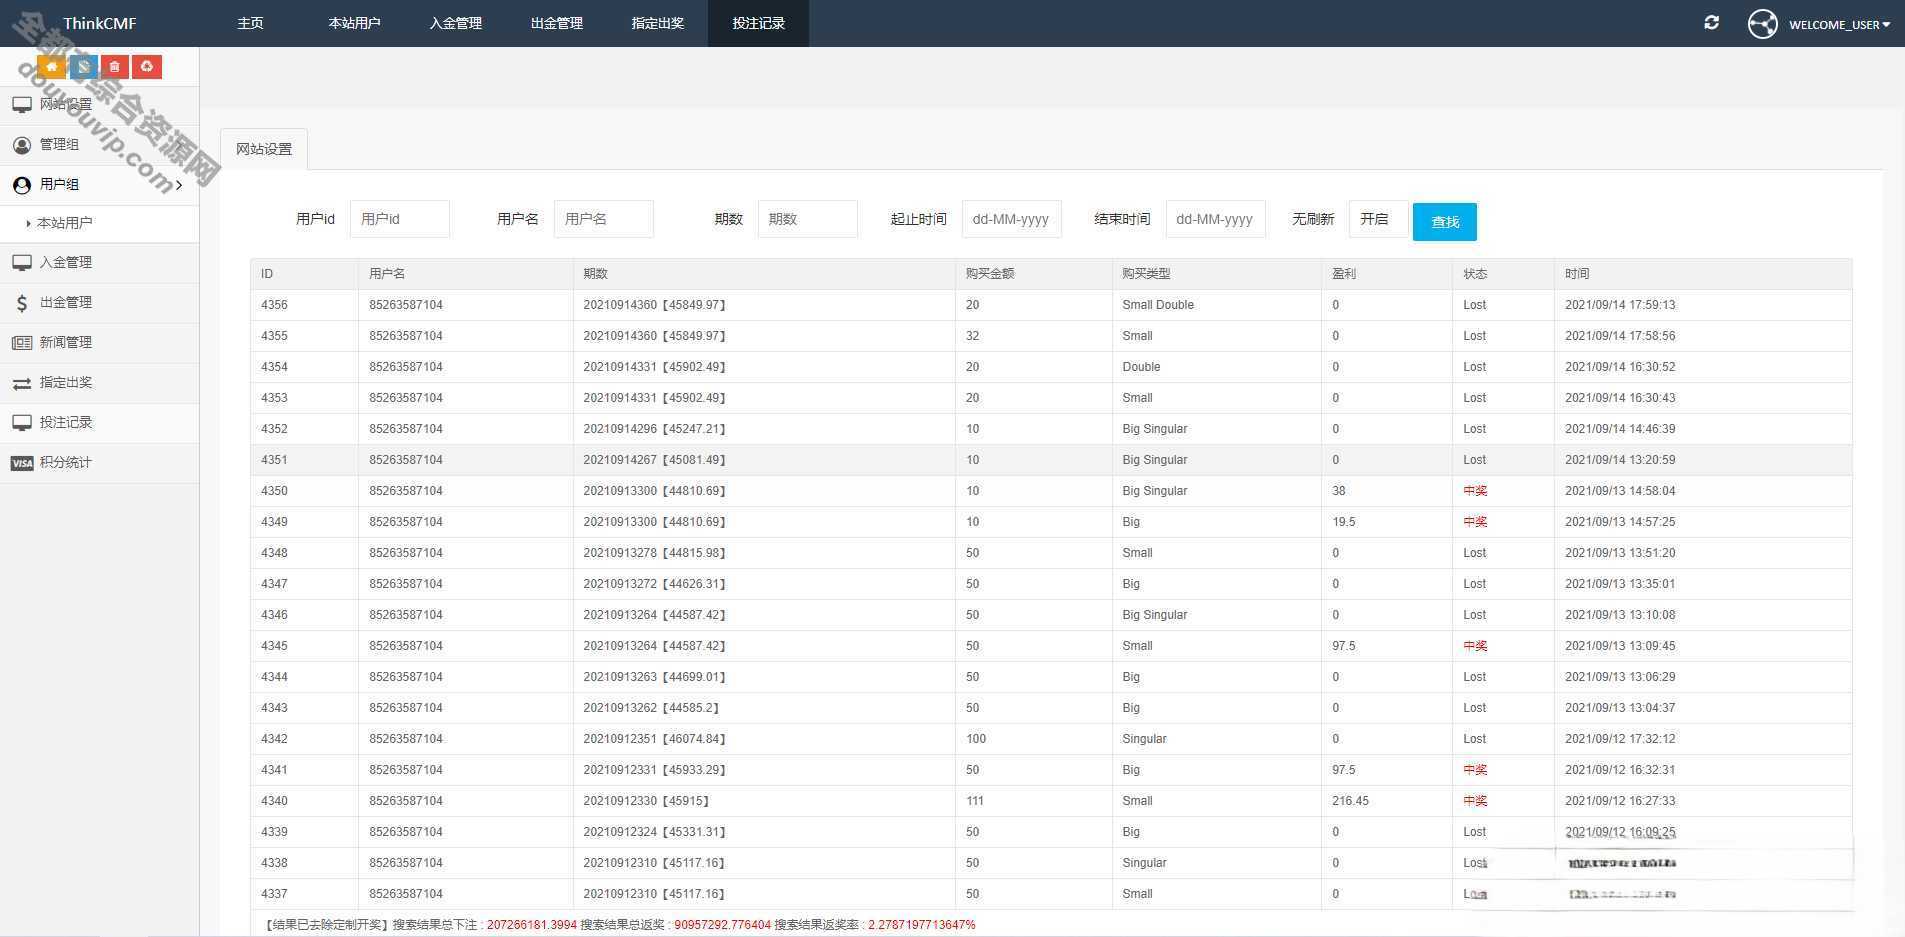The width and height of the screenshot is (1905, 937).
Task: Click period 20210912330【45915】
Action: tap(646, 801)
